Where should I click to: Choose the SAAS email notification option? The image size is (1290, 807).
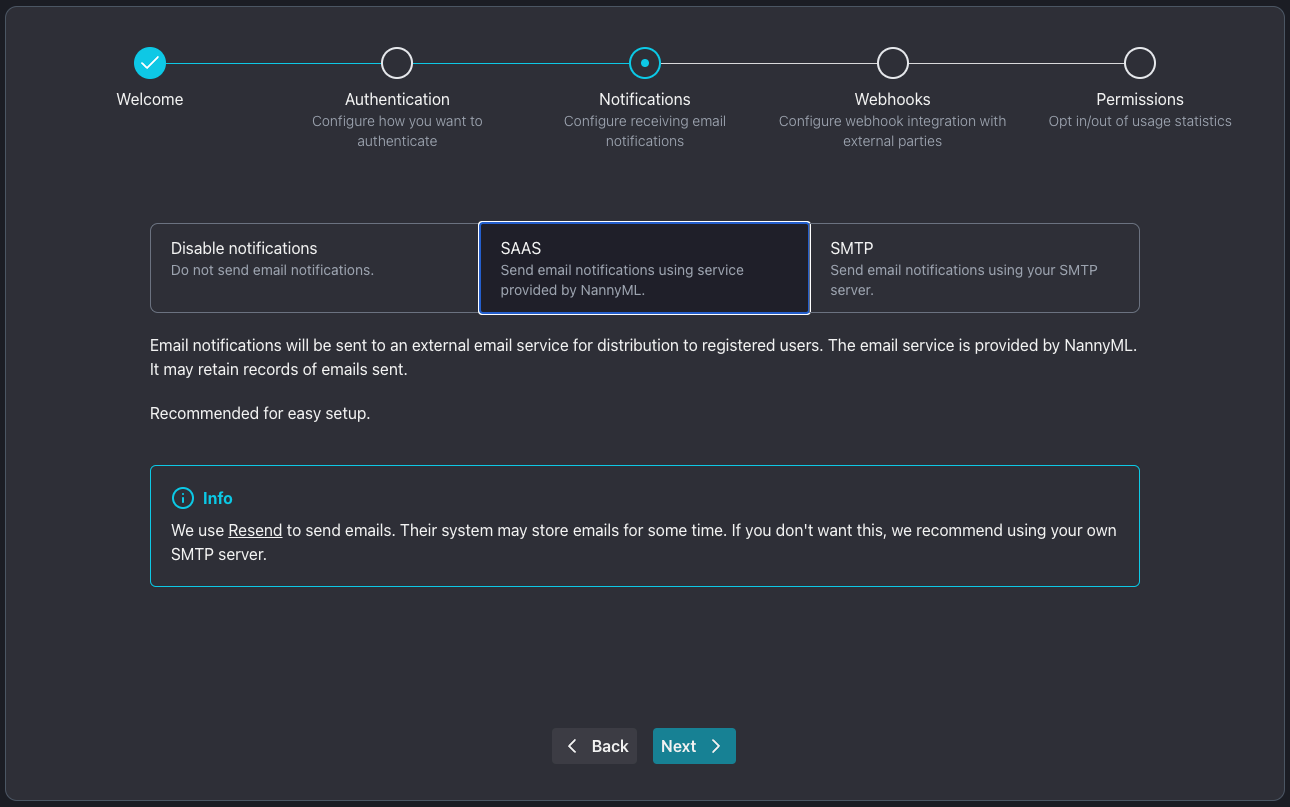(644, 268)
